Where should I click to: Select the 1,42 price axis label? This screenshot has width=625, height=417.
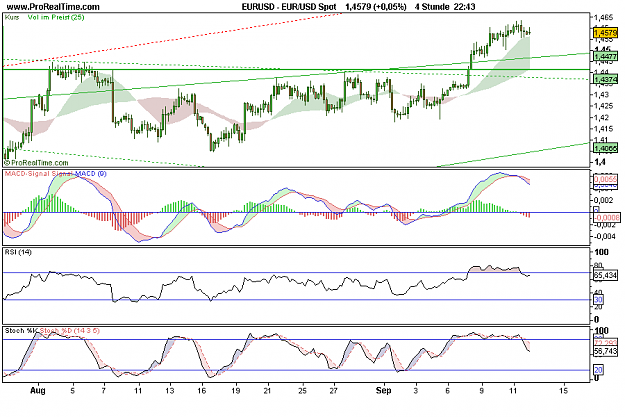point(601,117)
